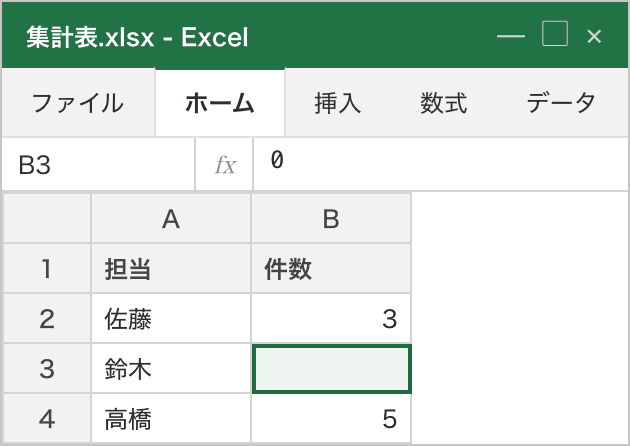Minimize the Excel window
Screen dimensions: 630x446
click(x=511, y=36)
